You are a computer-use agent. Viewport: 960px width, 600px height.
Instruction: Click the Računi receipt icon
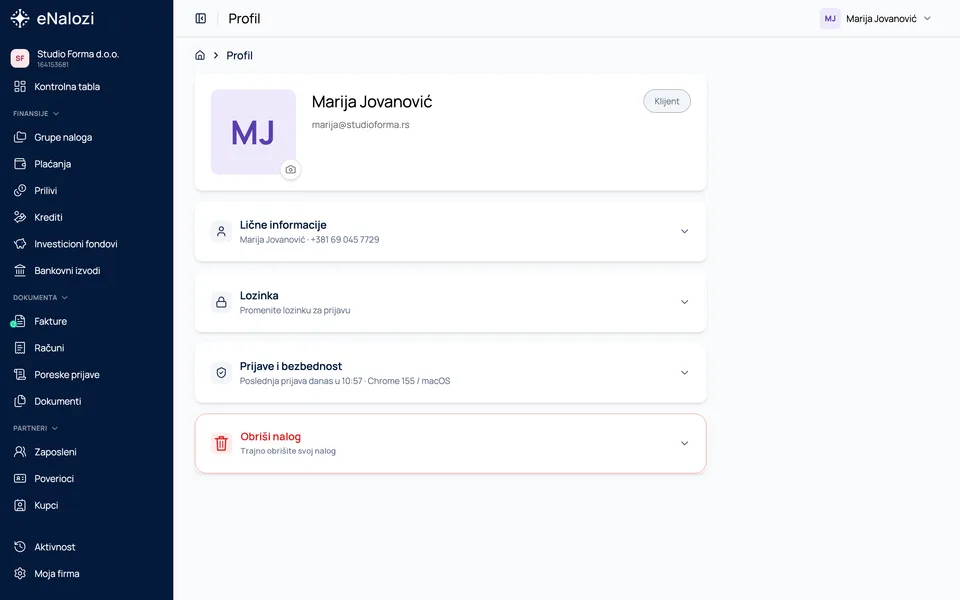20,348
